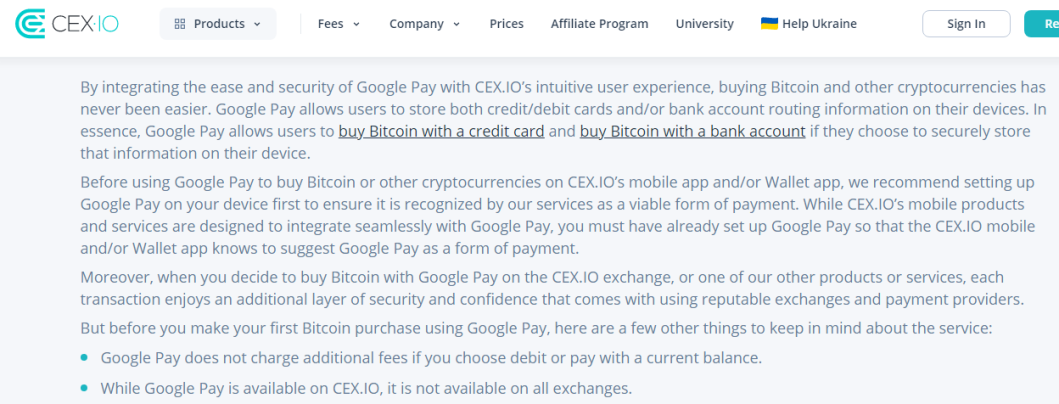Follow 'buy Bitcoin with a bank account' link

(x=692, y=131)
